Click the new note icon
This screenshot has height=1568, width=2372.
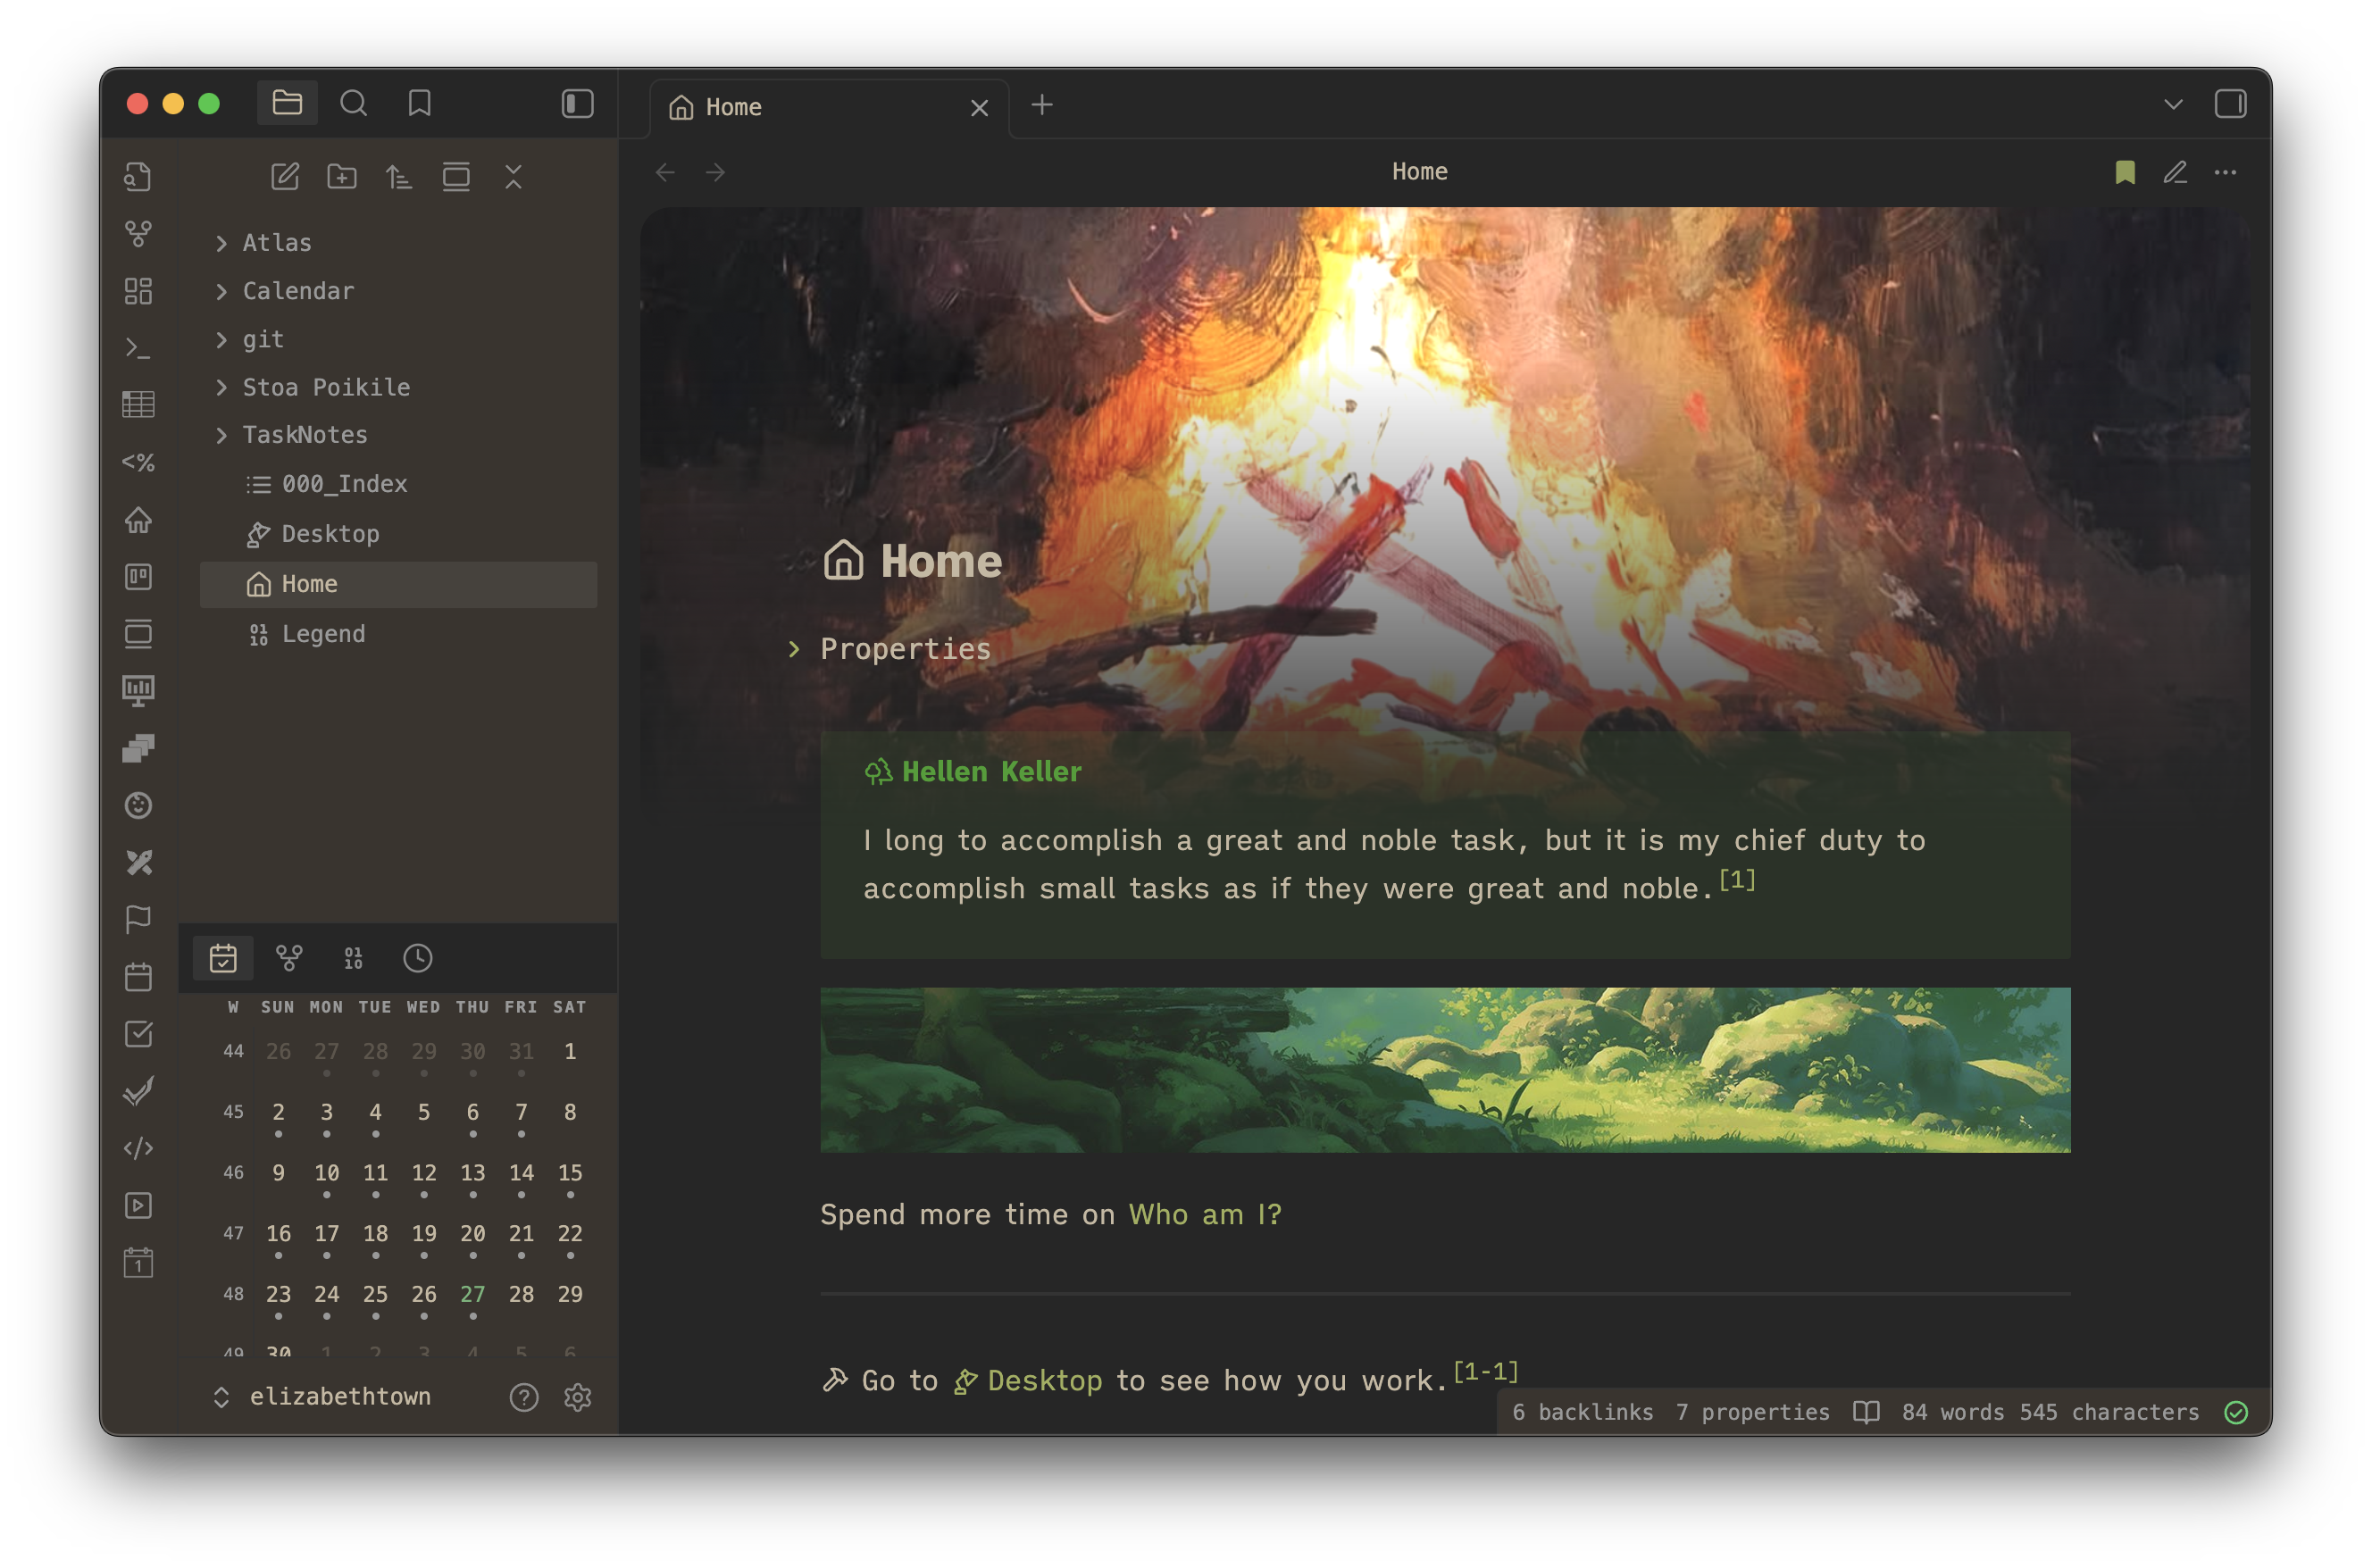click(285, 177)
